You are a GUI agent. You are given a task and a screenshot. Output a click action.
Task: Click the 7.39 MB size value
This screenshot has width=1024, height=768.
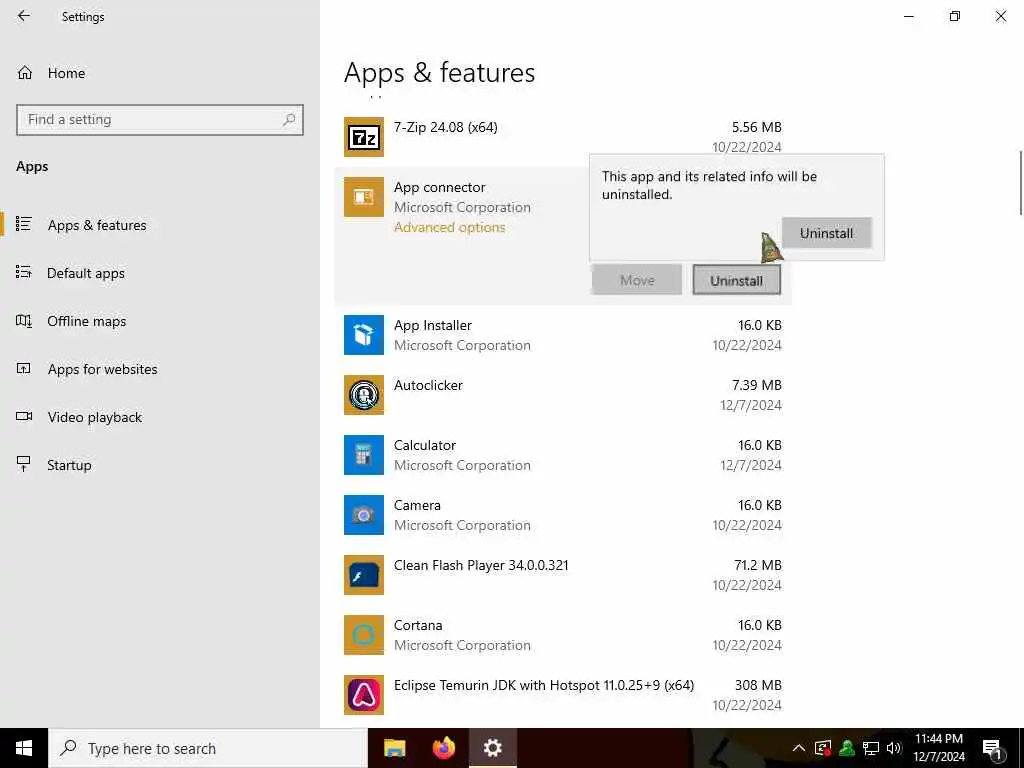pos(756,385)
